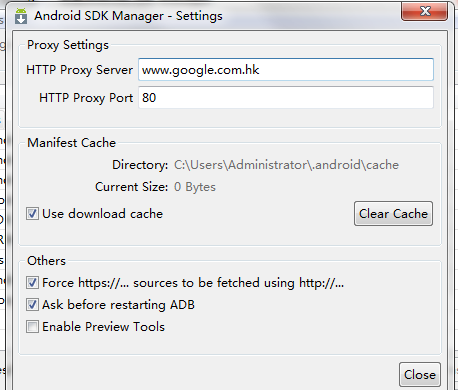This screenshot has height=390, width=458.
Task: Click the Proxy Settings group heading
Action: pyautogui.click(x=68, y=45)
